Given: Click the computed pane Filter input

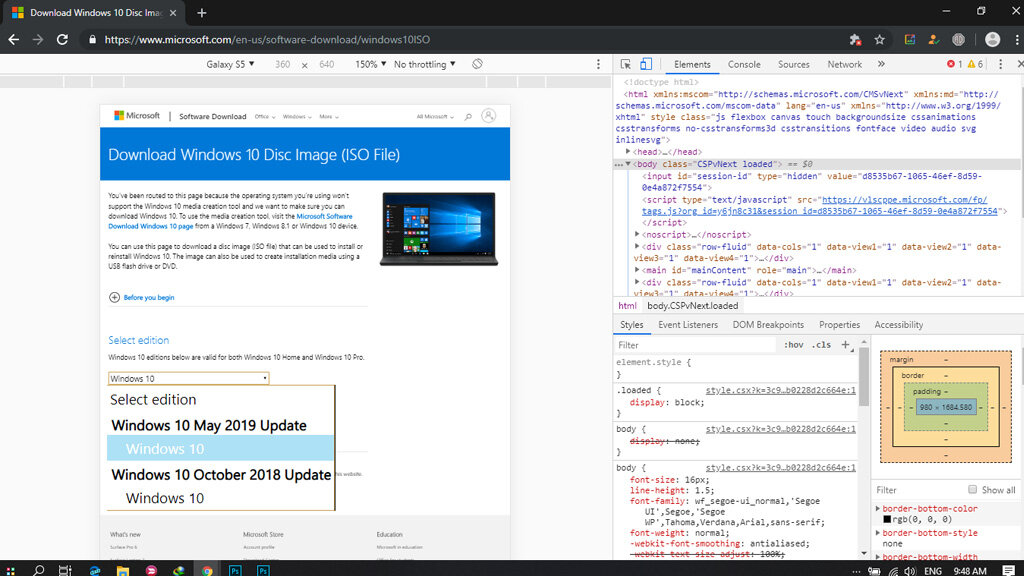Looking at the screenshot, I should (918, 490).
